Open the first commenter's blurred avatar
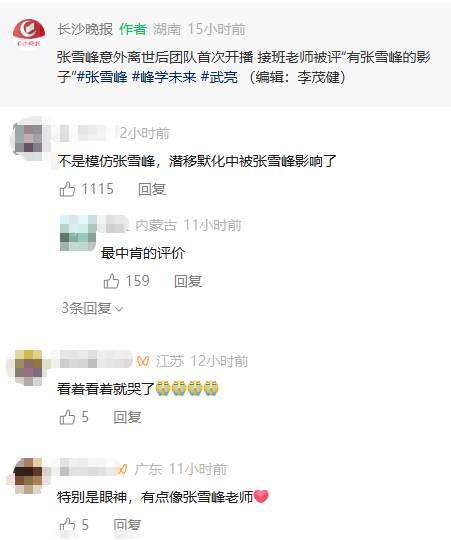Screen dimensions: 451x540 (x=29, y=139)
